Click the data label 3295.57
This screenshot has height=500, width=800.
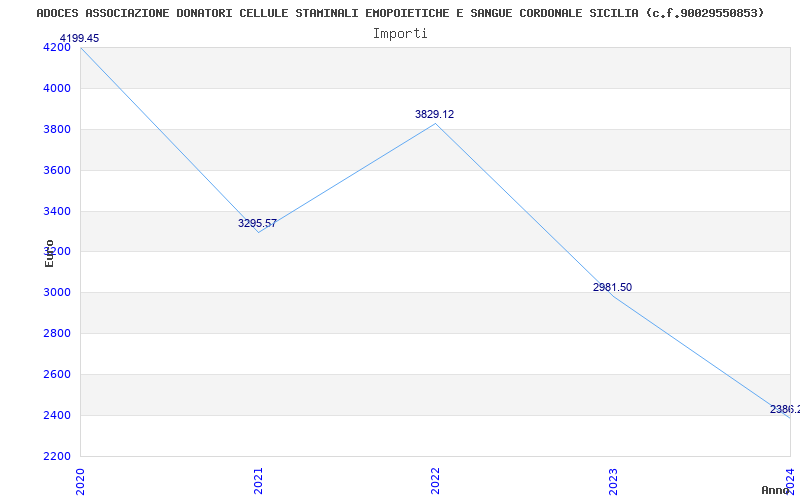click(x=257, y=223)
